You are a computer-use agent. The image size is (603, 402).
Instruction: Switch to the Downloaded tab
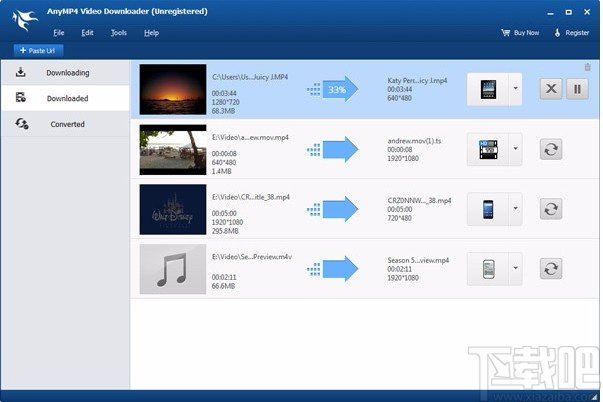click(65, 98)
